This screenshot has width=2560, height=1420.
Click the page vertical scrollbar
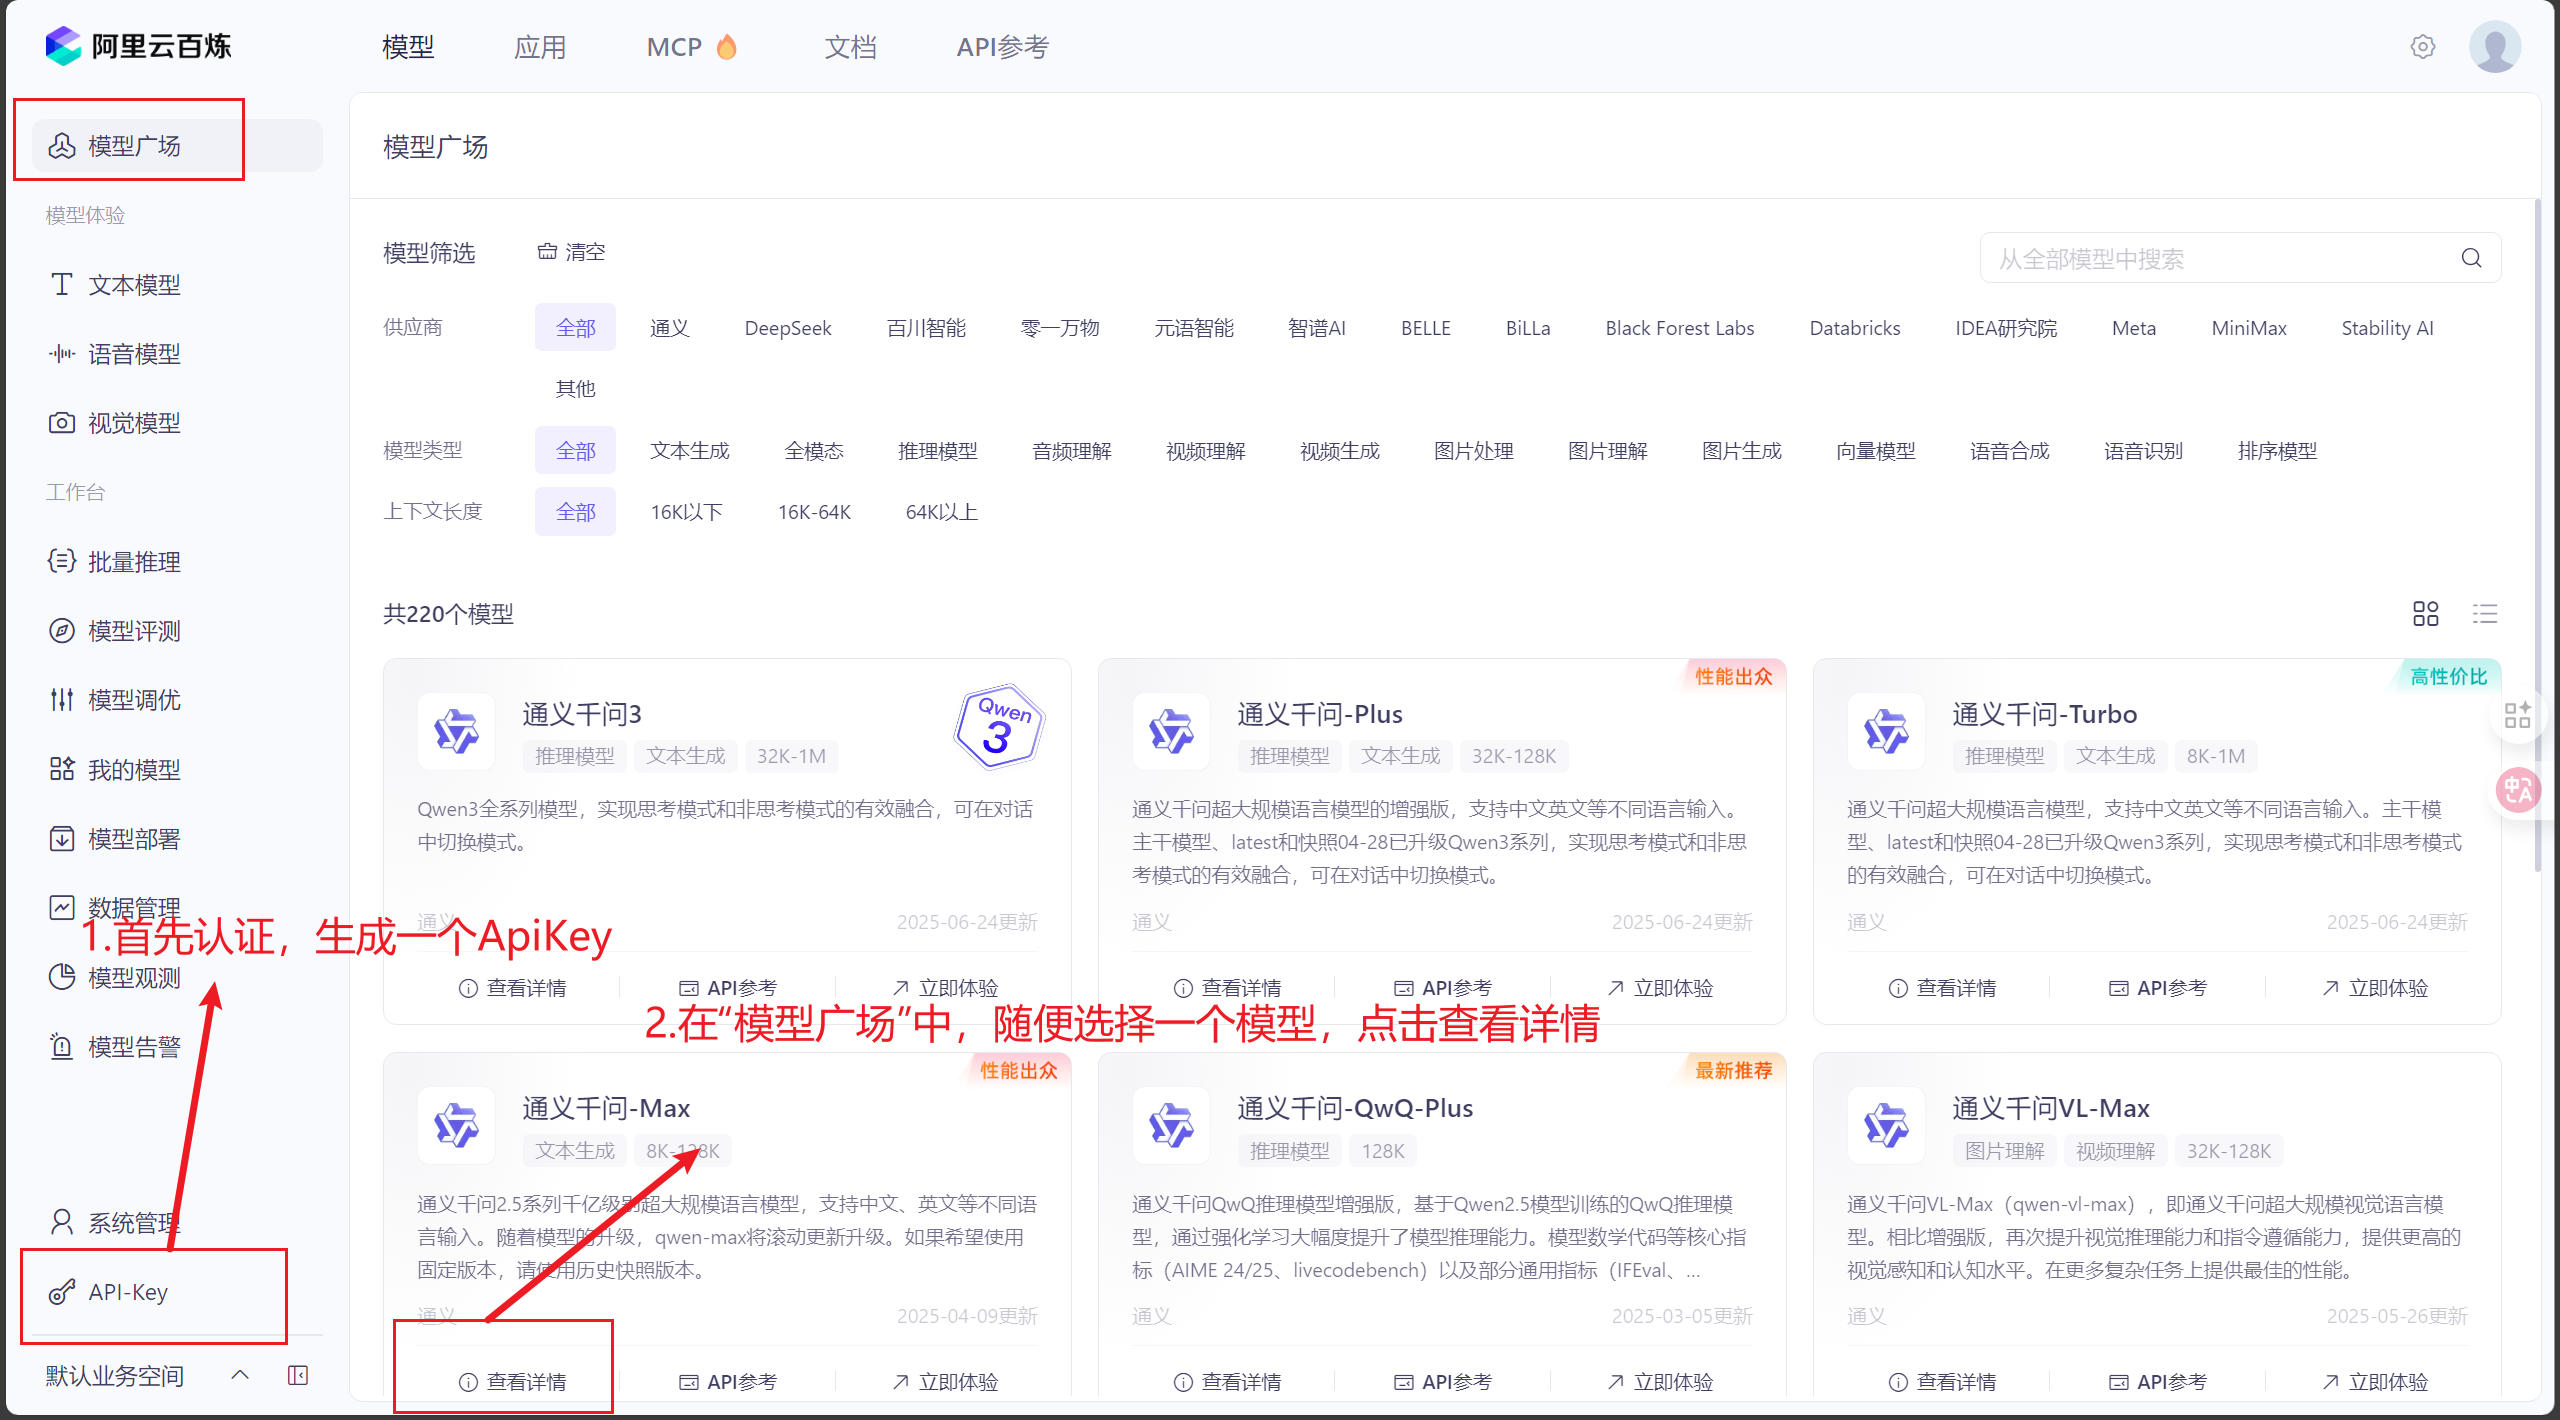[2537, 535]
